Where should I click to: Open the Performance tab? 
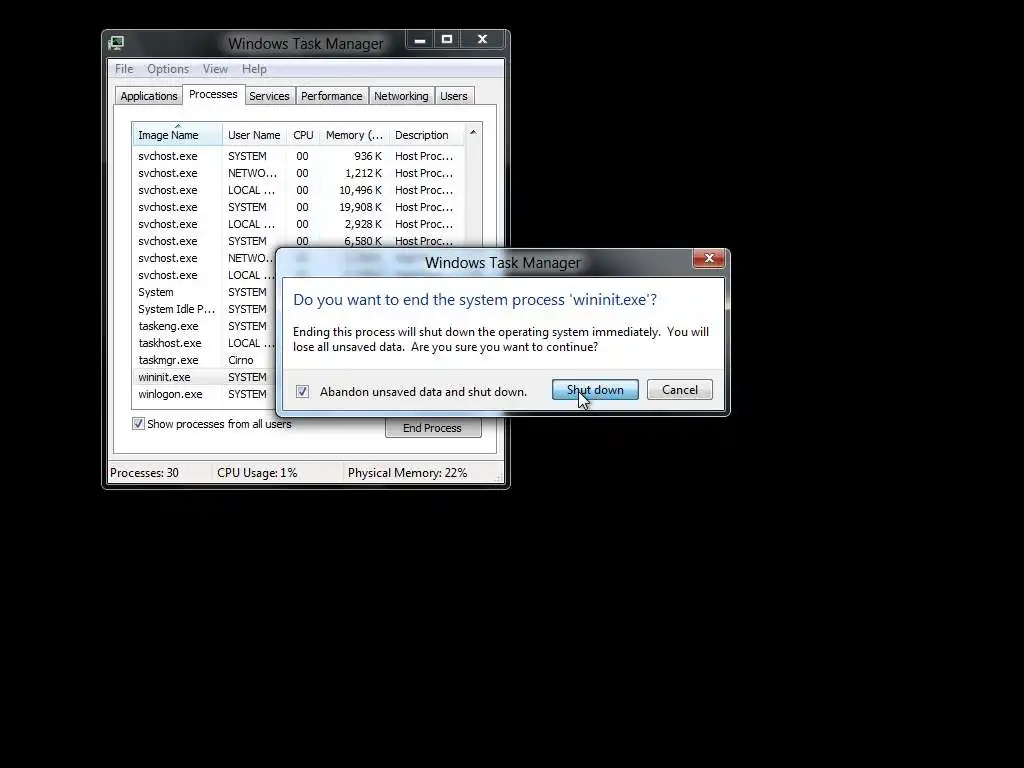tap(332, 96)
